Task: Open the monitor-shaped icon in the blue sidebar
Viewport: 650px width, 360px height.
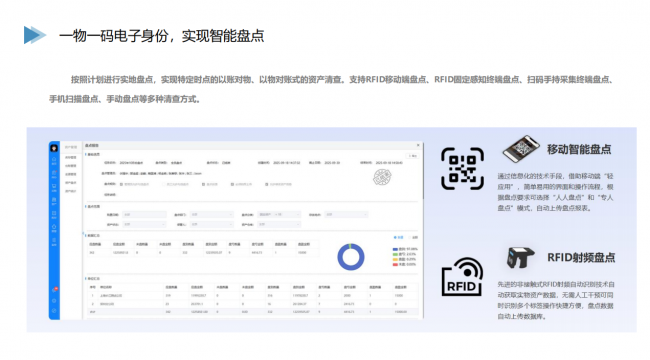Action: click(54, 187)
